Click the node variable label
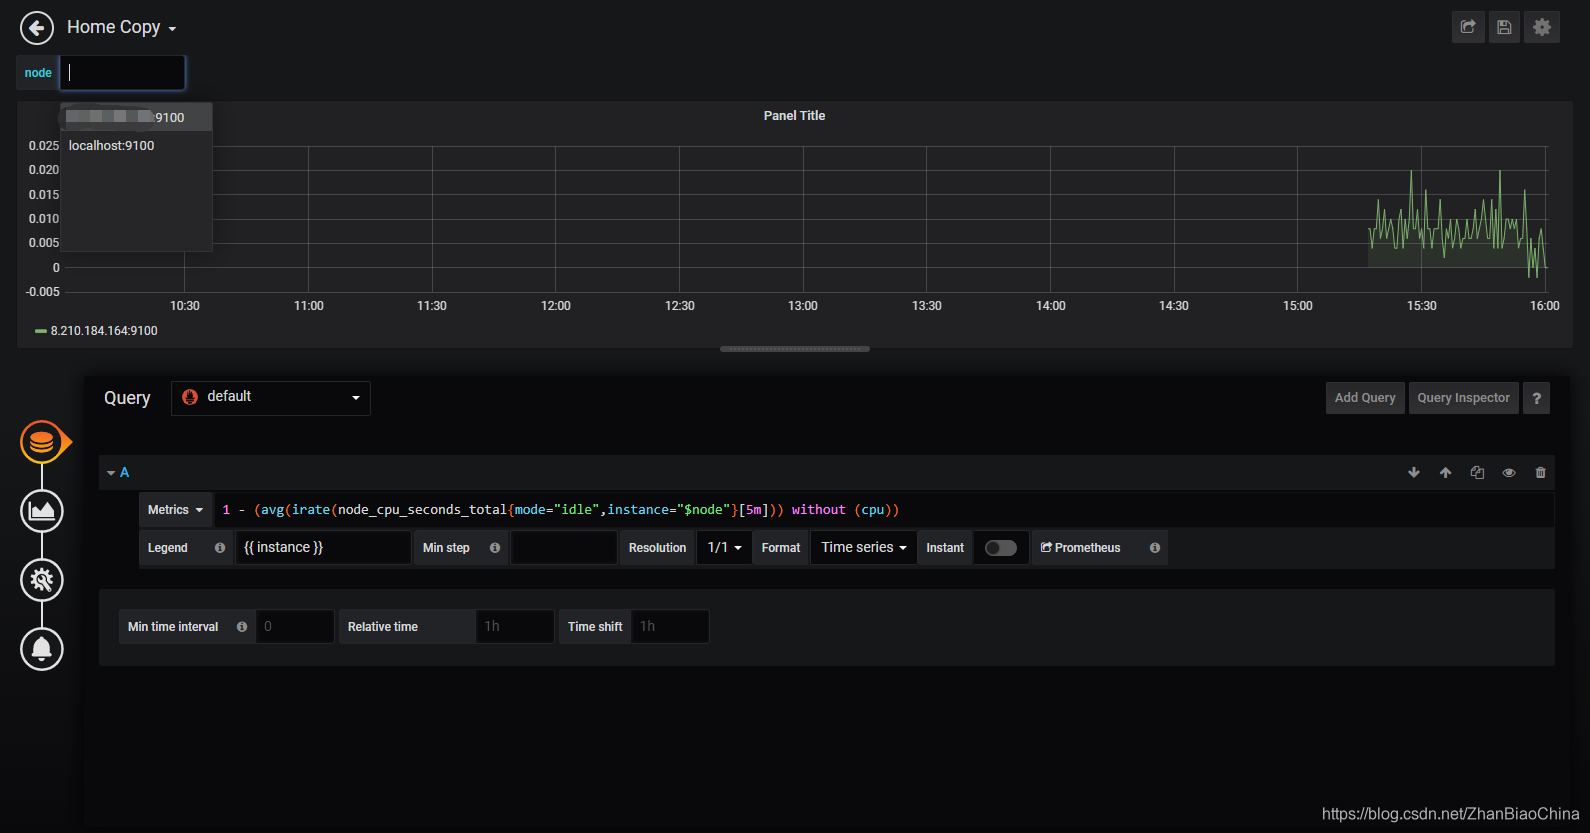 tap(38, 73)
